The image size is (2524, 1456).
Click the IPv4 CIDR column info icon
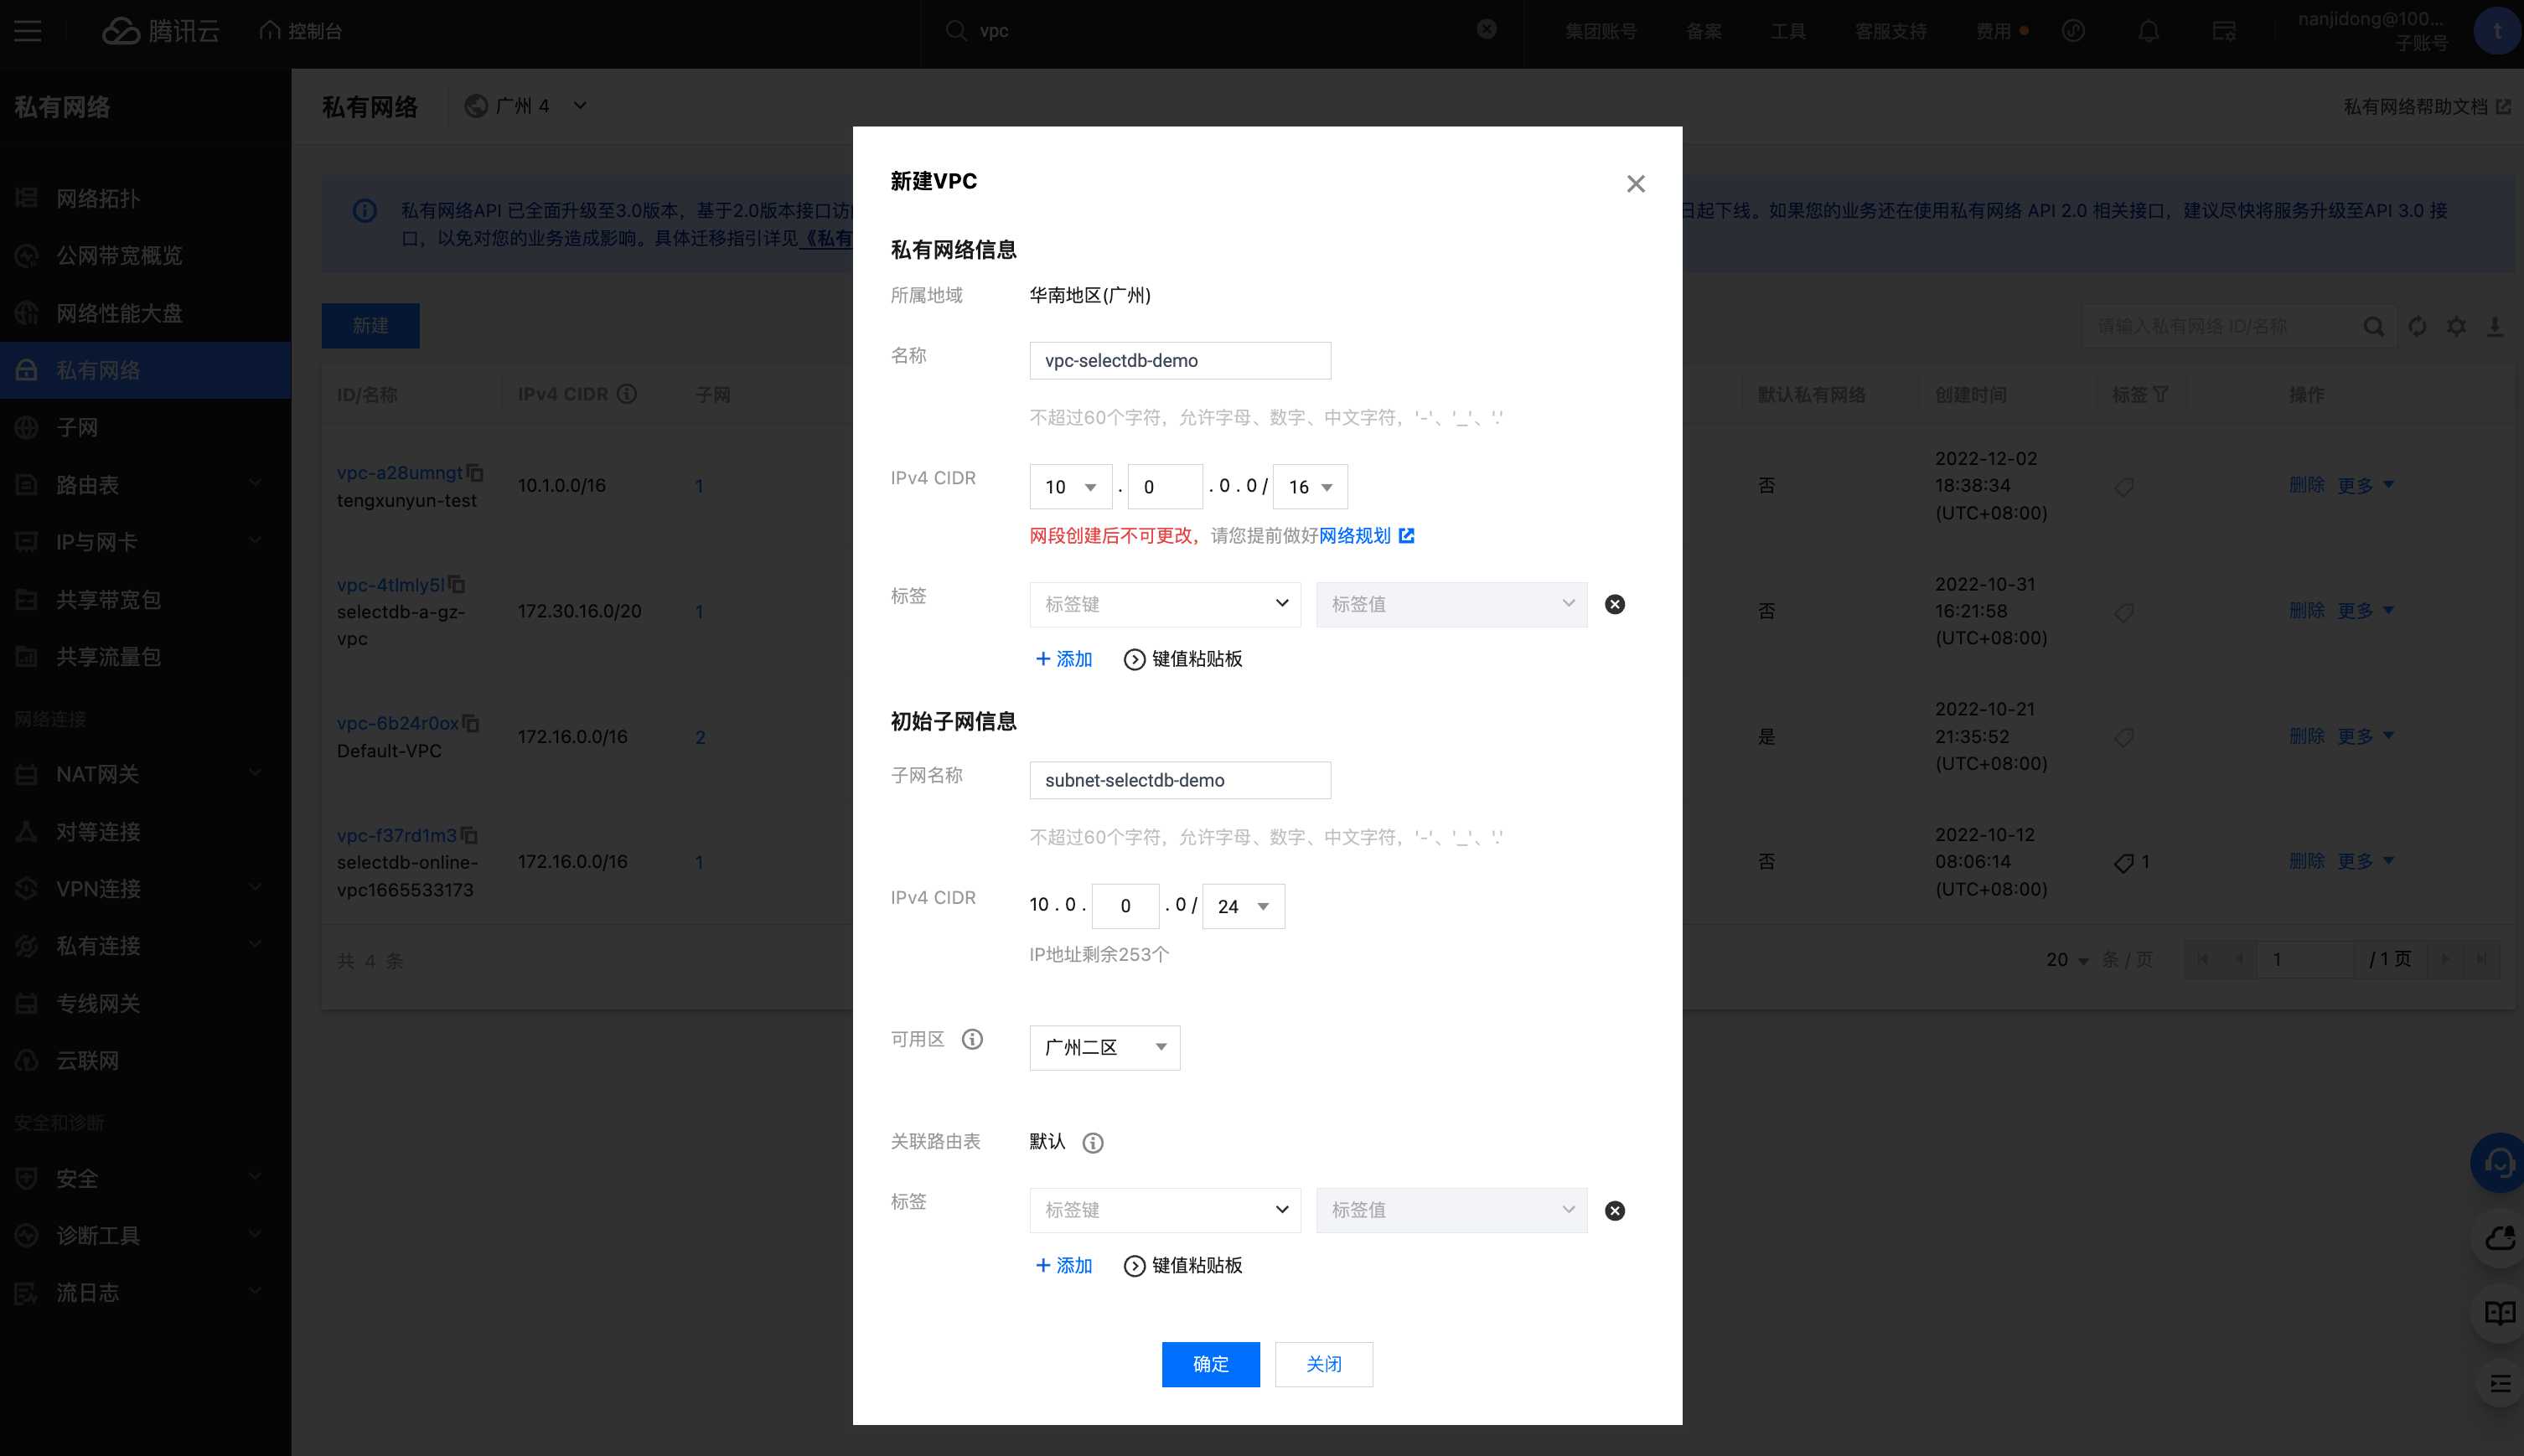(627, 394)
